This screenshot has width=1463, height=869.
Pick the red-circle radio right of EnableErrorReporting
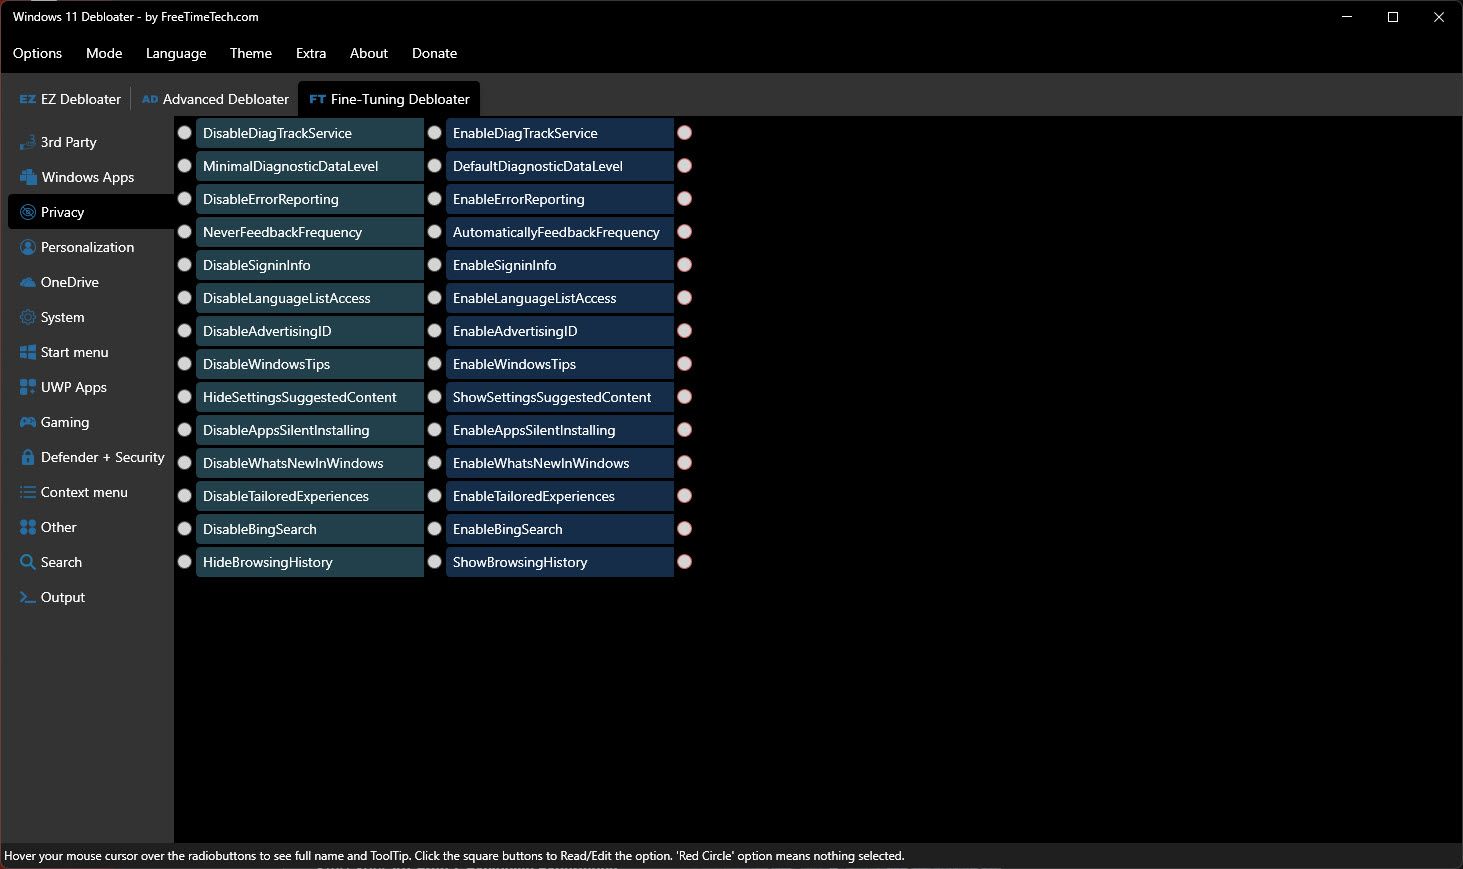point(685,199)
